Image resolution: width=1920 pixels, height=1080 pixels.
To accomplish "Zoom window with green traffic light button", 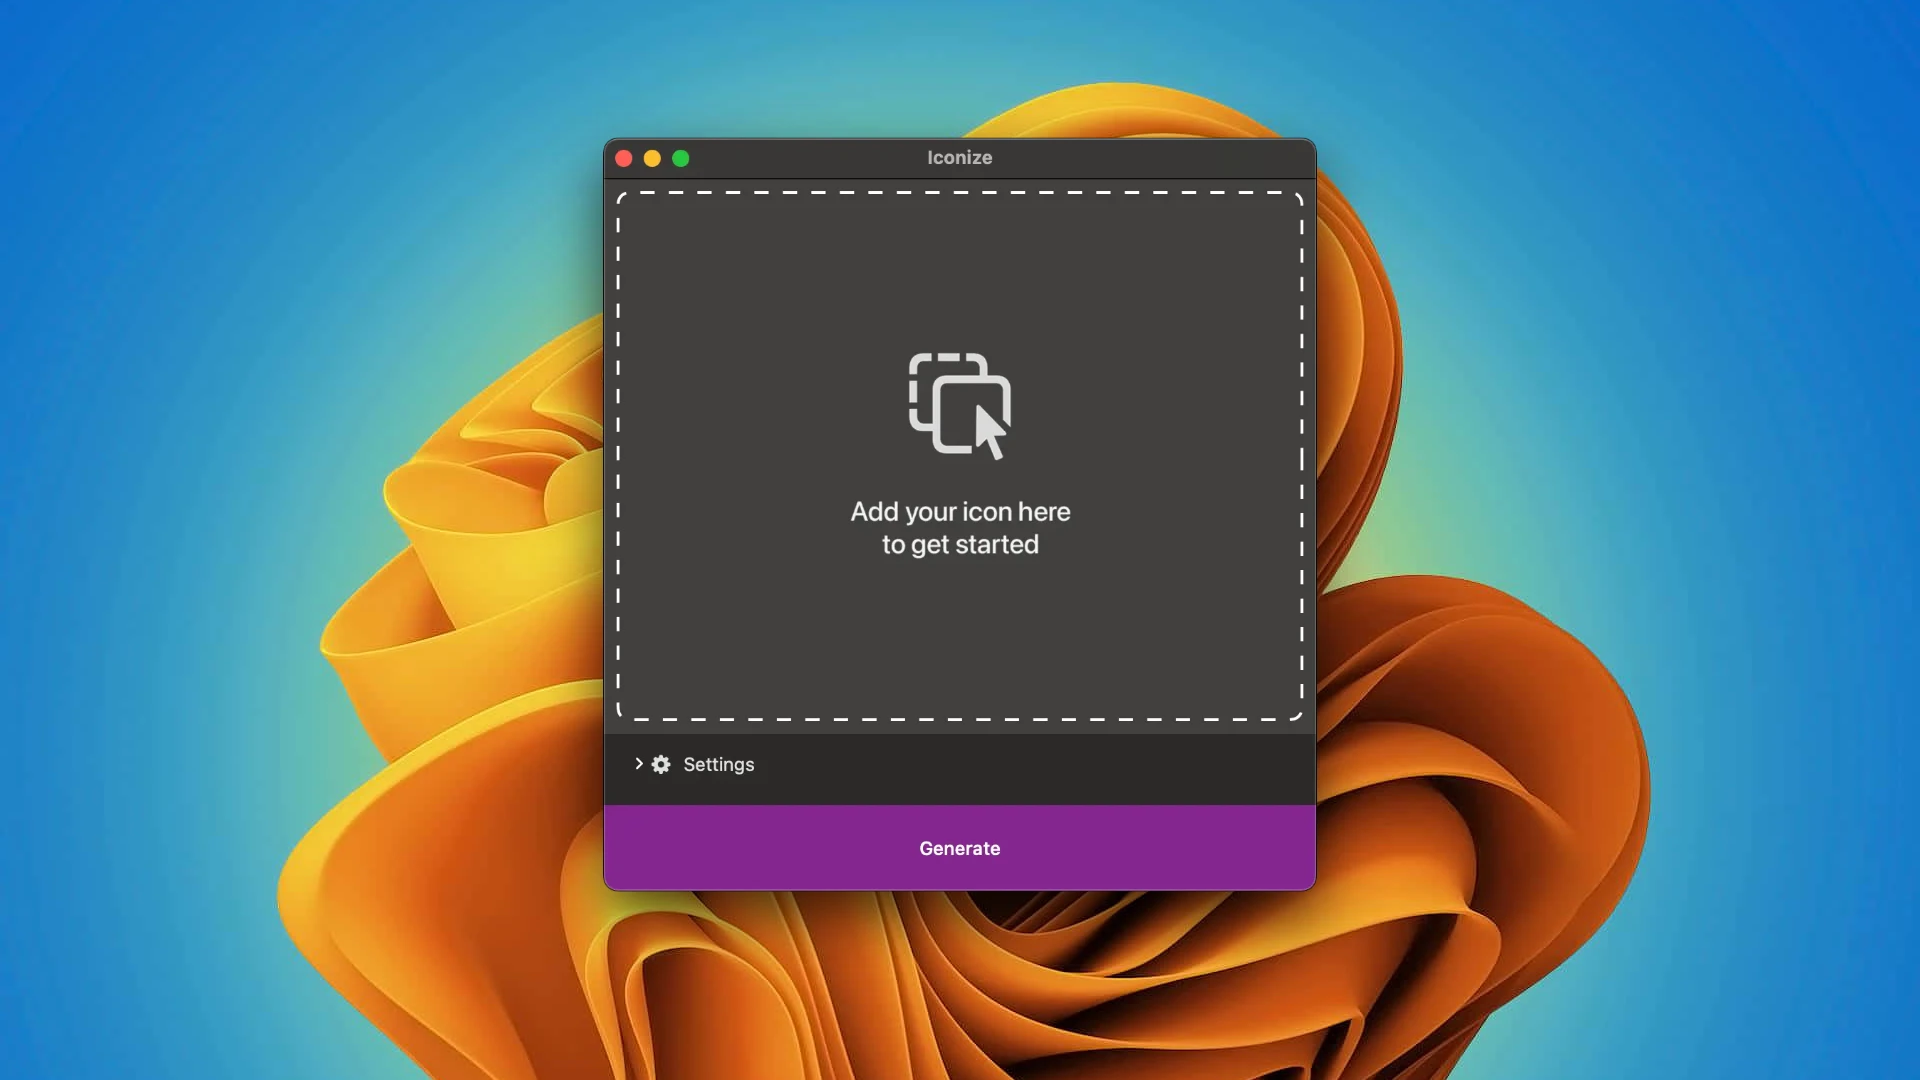I will 681,159.
